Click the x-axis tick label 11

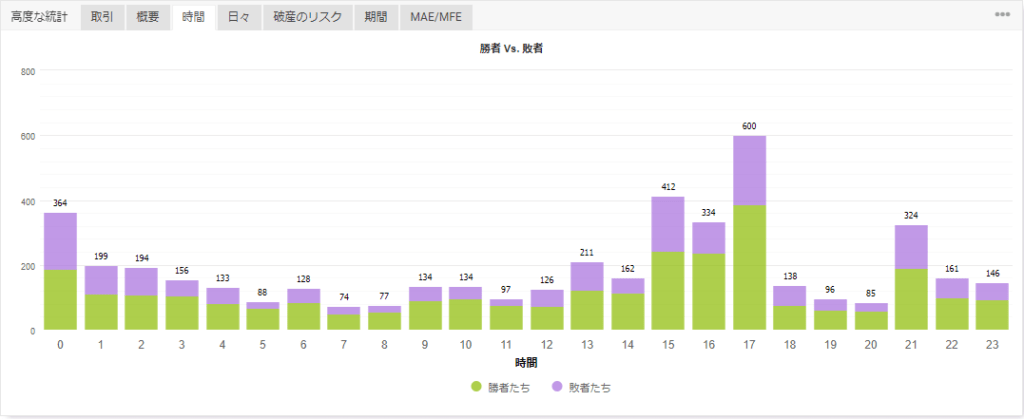coord(506,345)
